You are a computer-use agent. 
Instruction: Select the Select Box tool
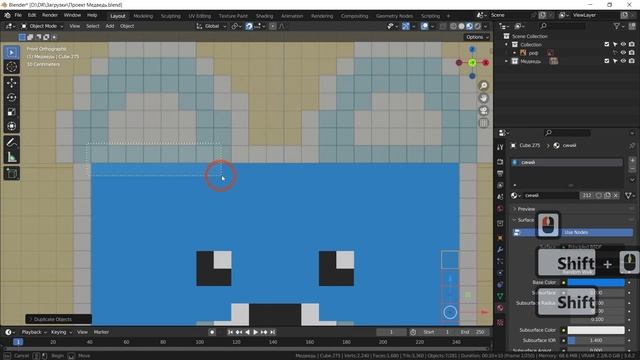coord(11,53)
